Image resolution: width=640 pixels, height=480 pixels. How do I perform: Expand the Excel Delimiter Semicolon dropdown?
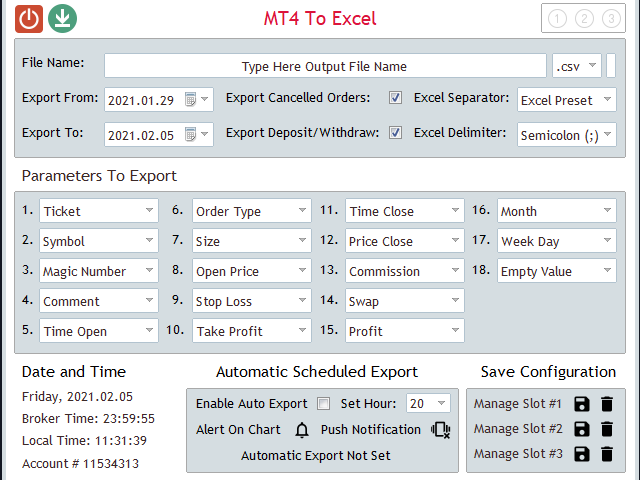click(x=567, y=135)
